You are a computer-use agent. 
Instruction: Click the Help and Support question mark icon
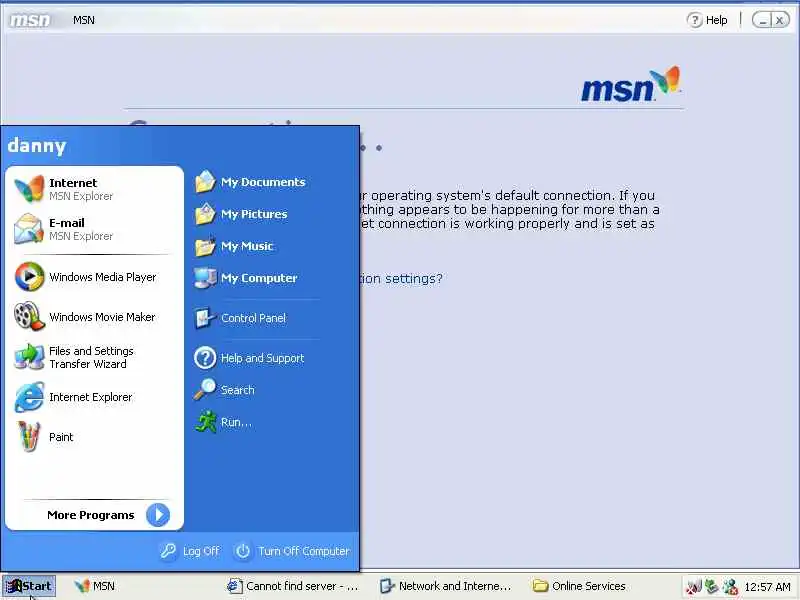tap(205, 358)
